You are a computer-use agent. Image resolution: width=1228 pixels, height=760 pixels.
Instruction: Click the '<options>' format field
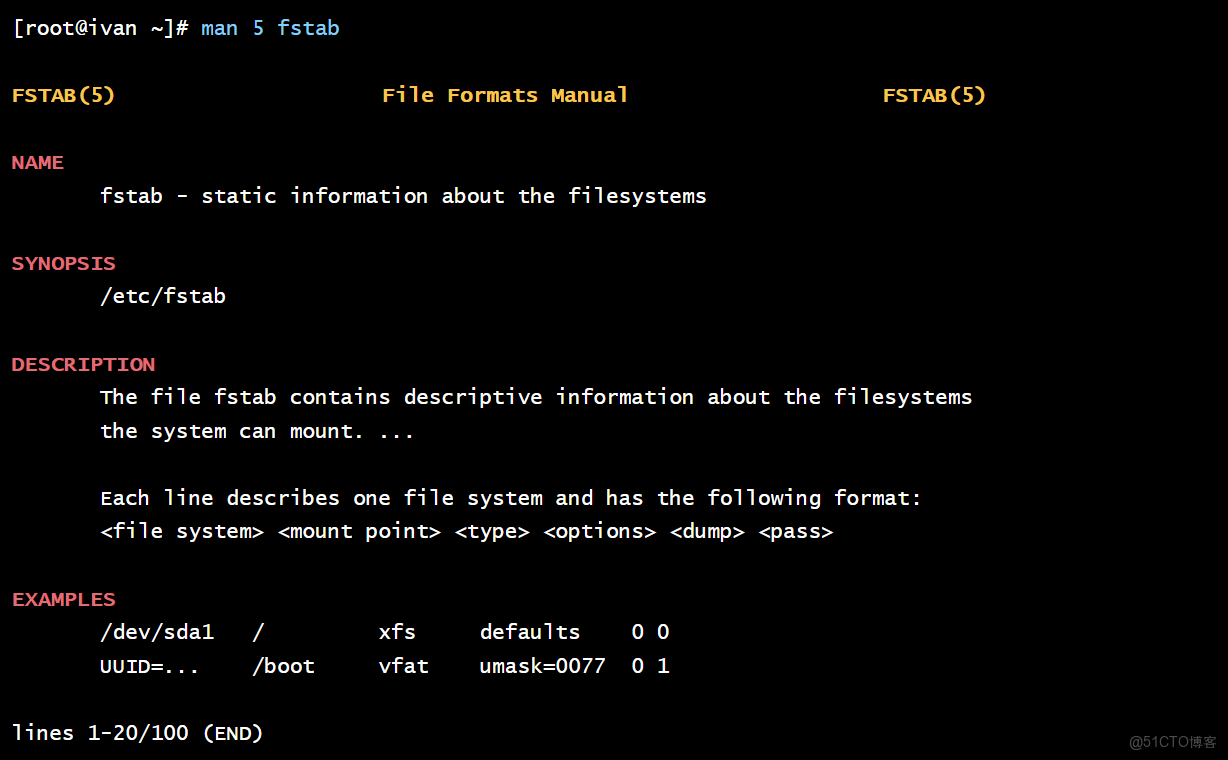pyautogui.click(x=600, y=532)
